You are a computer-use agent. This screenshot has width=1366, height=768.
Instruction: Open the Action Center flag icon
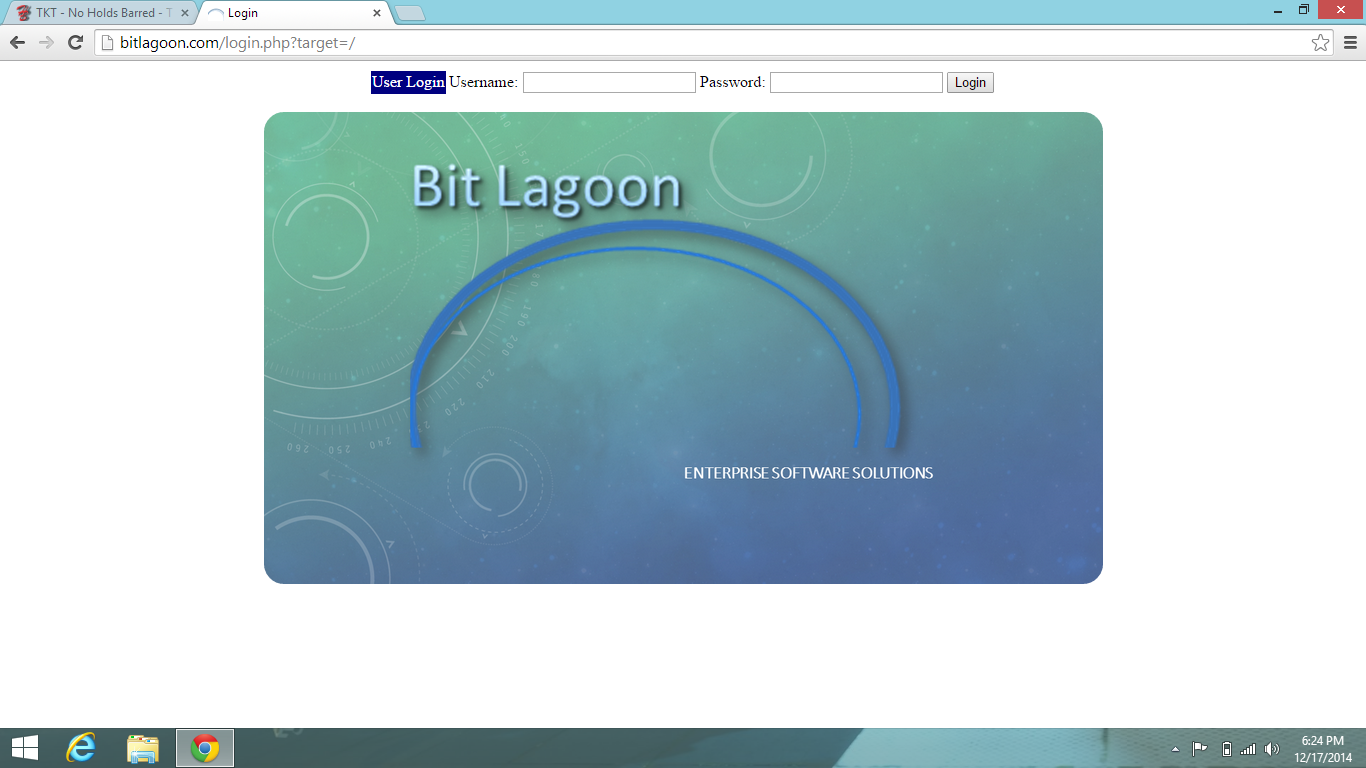(x=1200, y=749)
